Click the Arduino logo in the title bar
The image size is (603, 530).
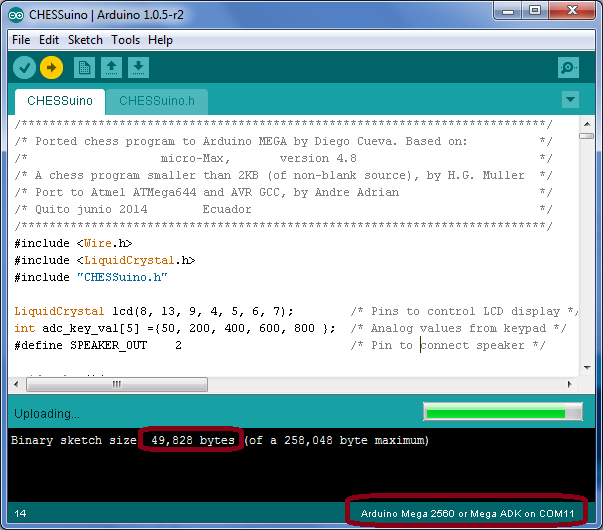pyautogui.click(x=16, y=15)
